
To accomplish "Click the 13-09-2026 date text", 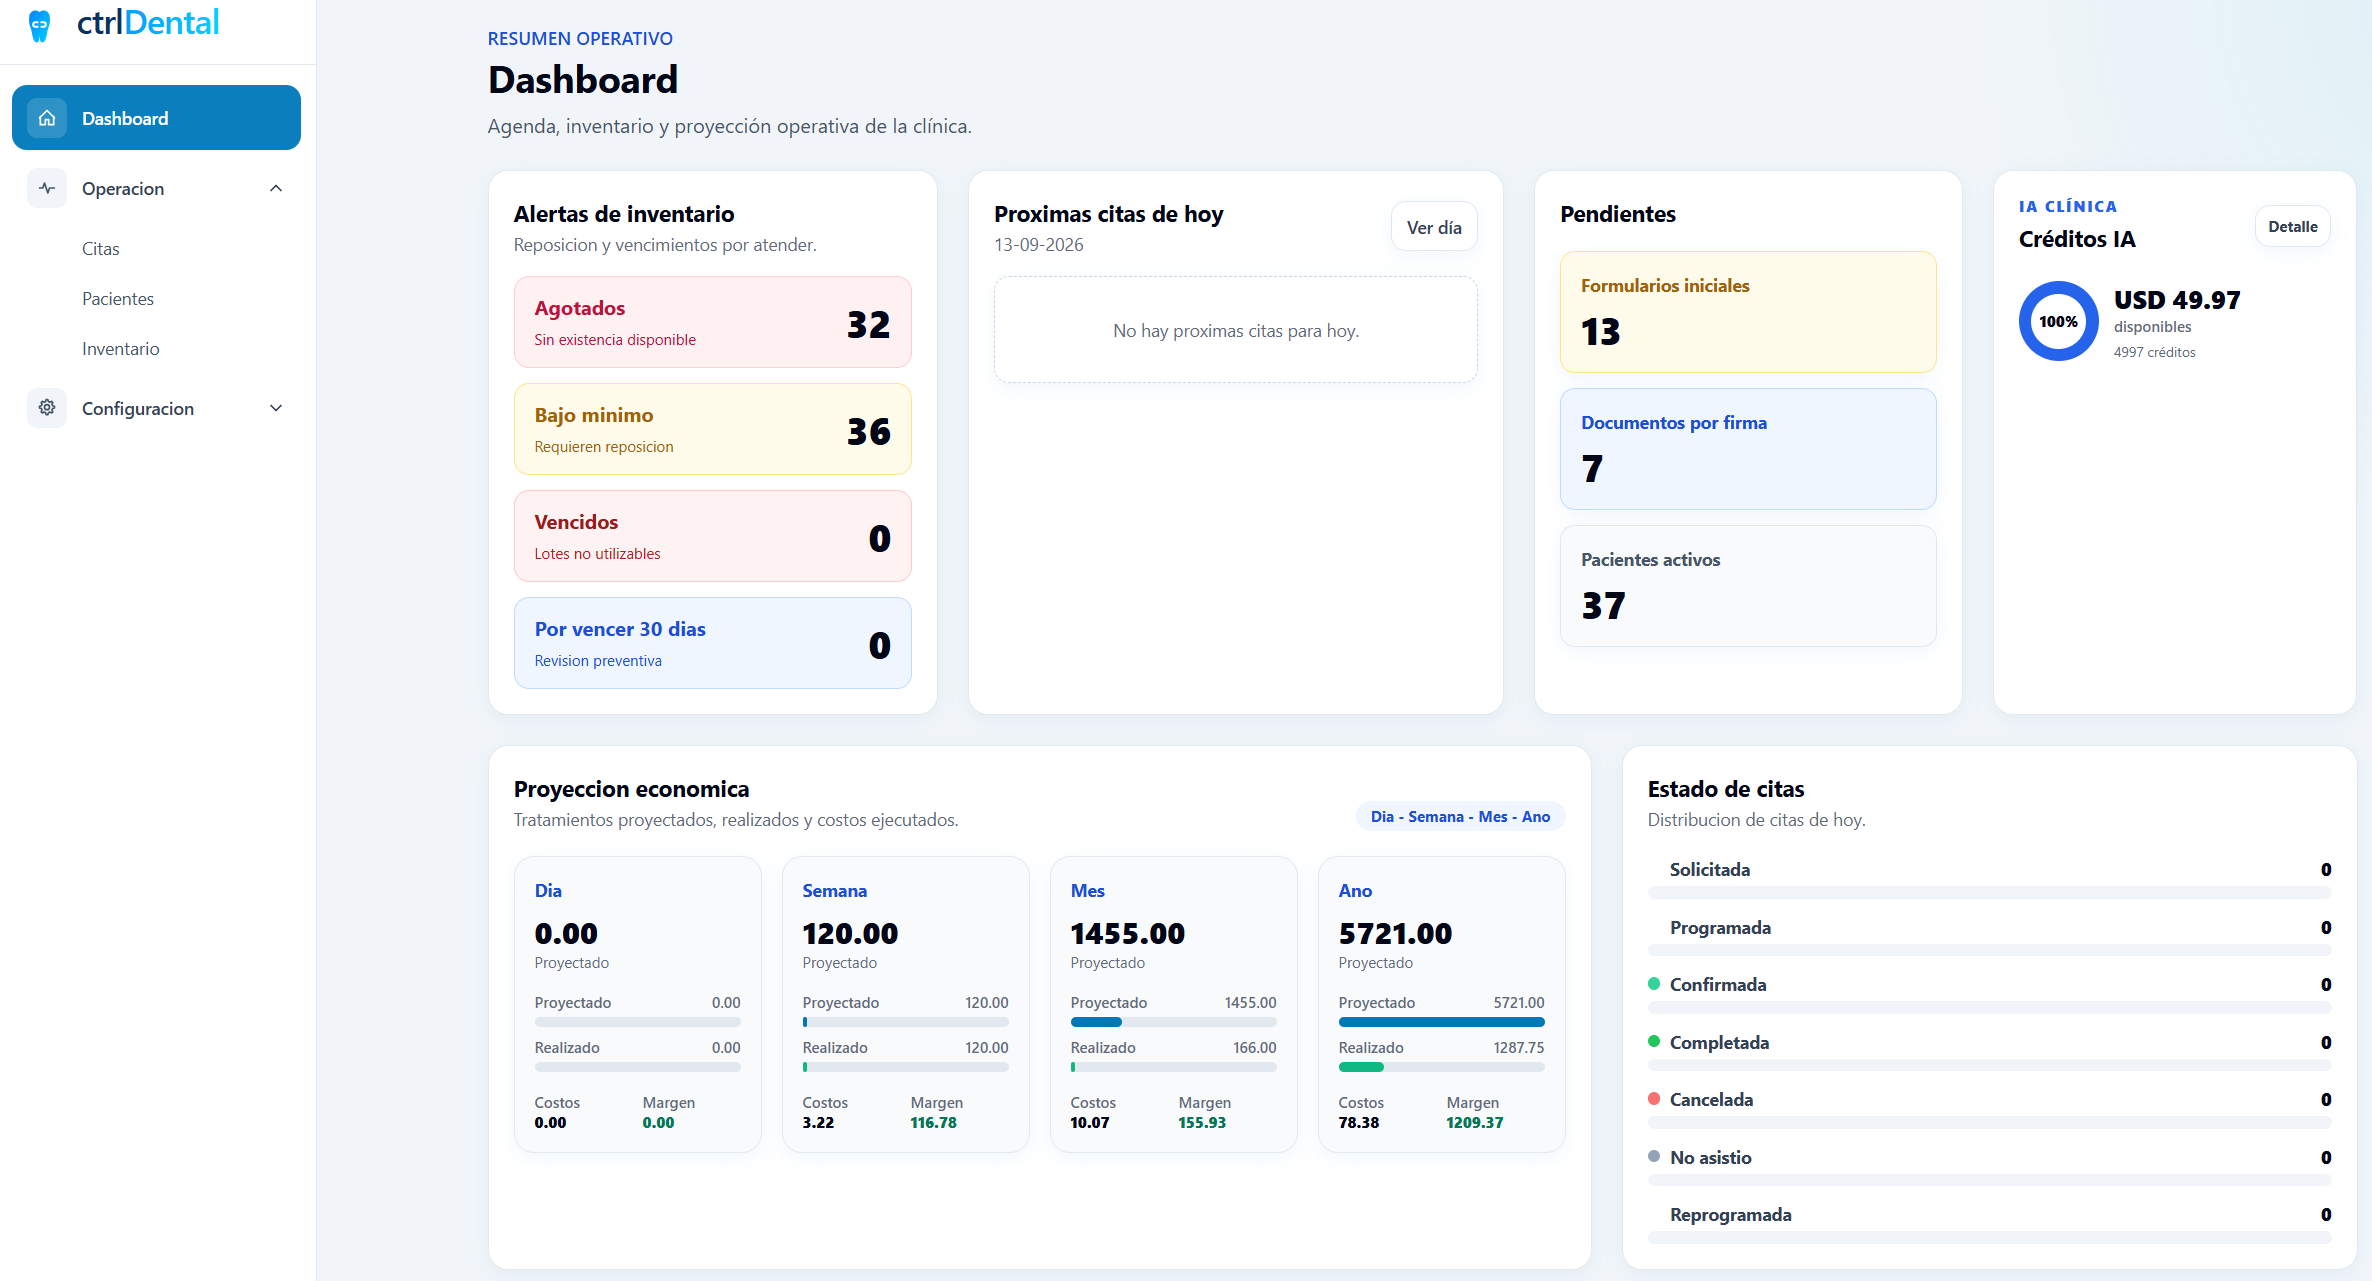I will tap(1038, 245).
